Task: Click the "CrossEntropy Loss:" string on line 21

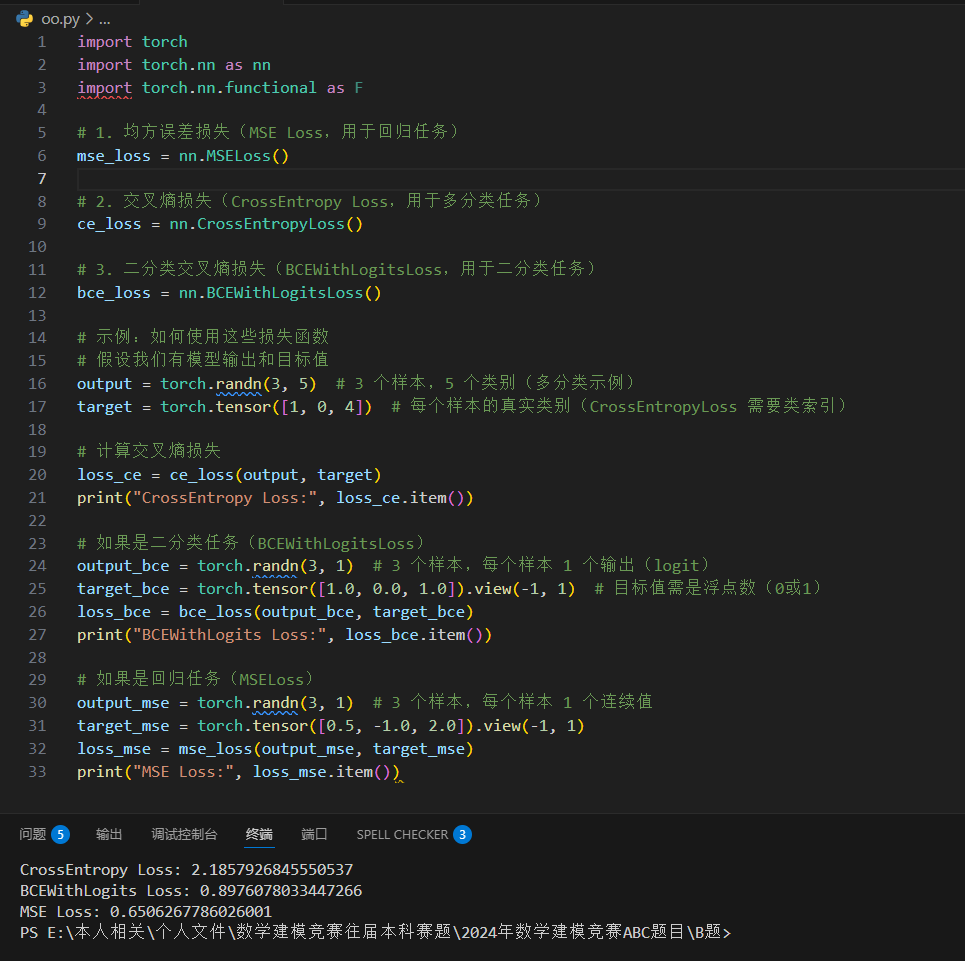Action: pyautogui.click(x=225, y=498)
